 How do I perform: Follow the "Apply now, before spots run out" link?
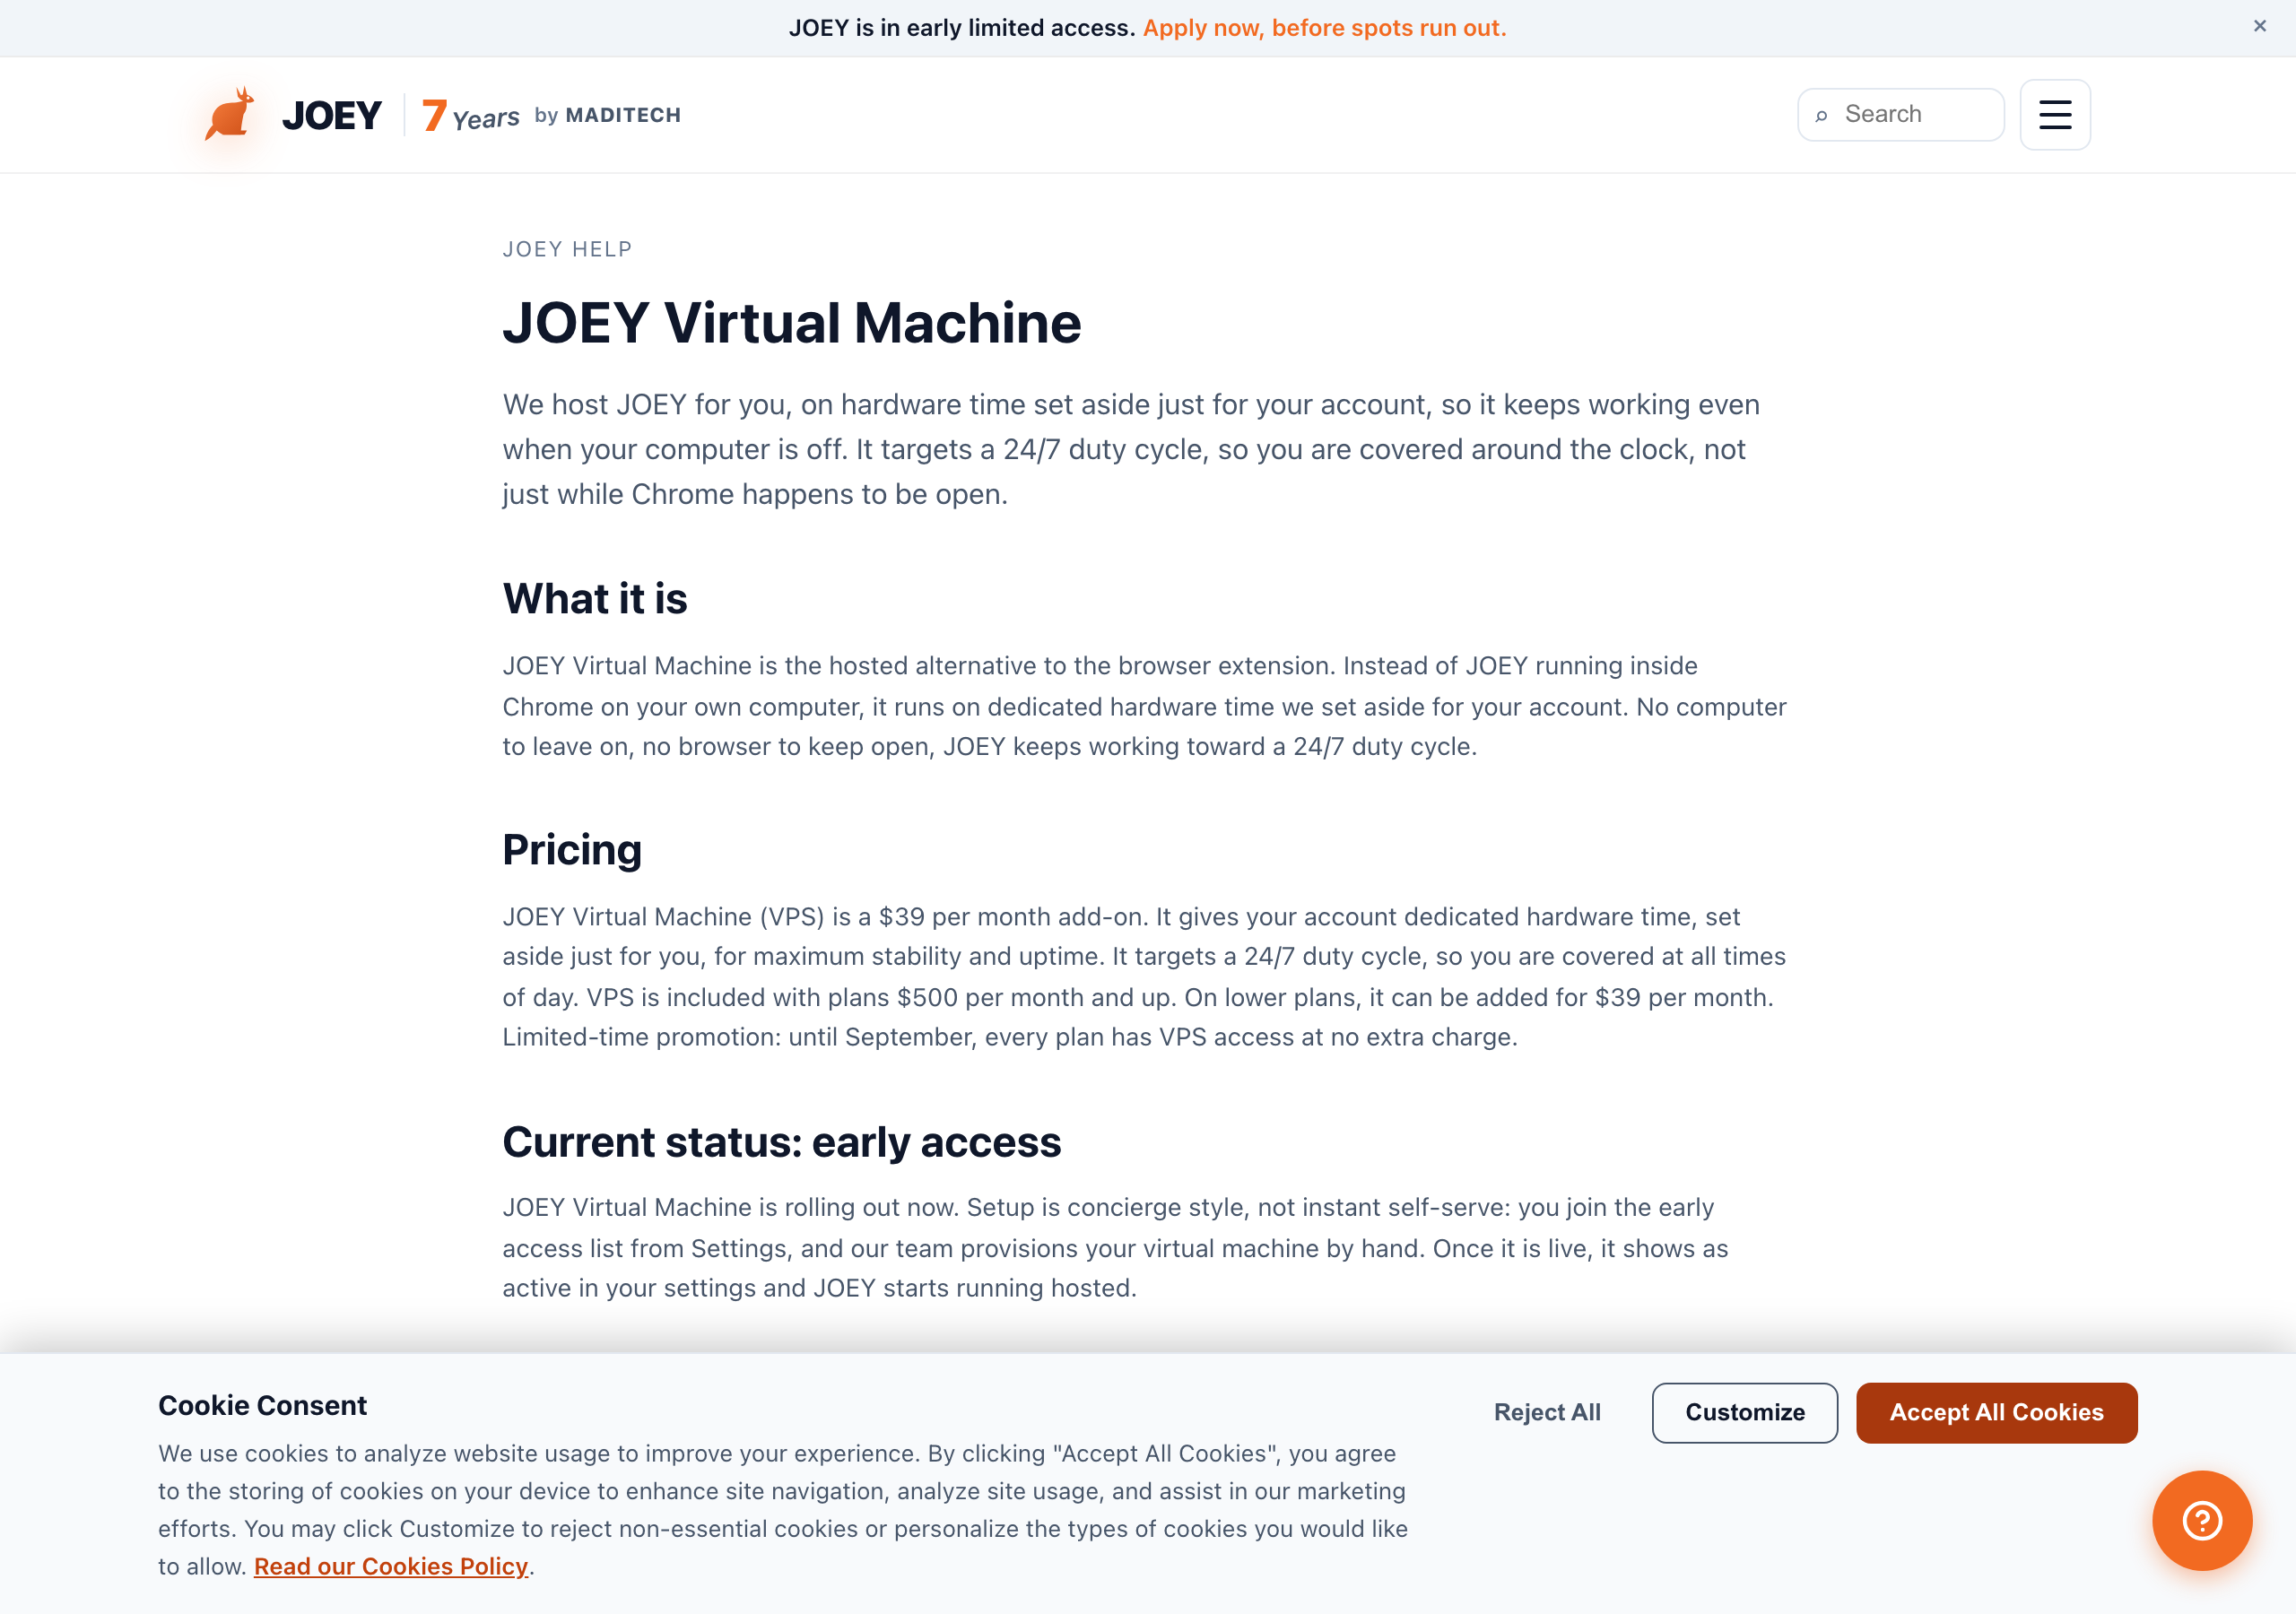(x=1324, y=28)
